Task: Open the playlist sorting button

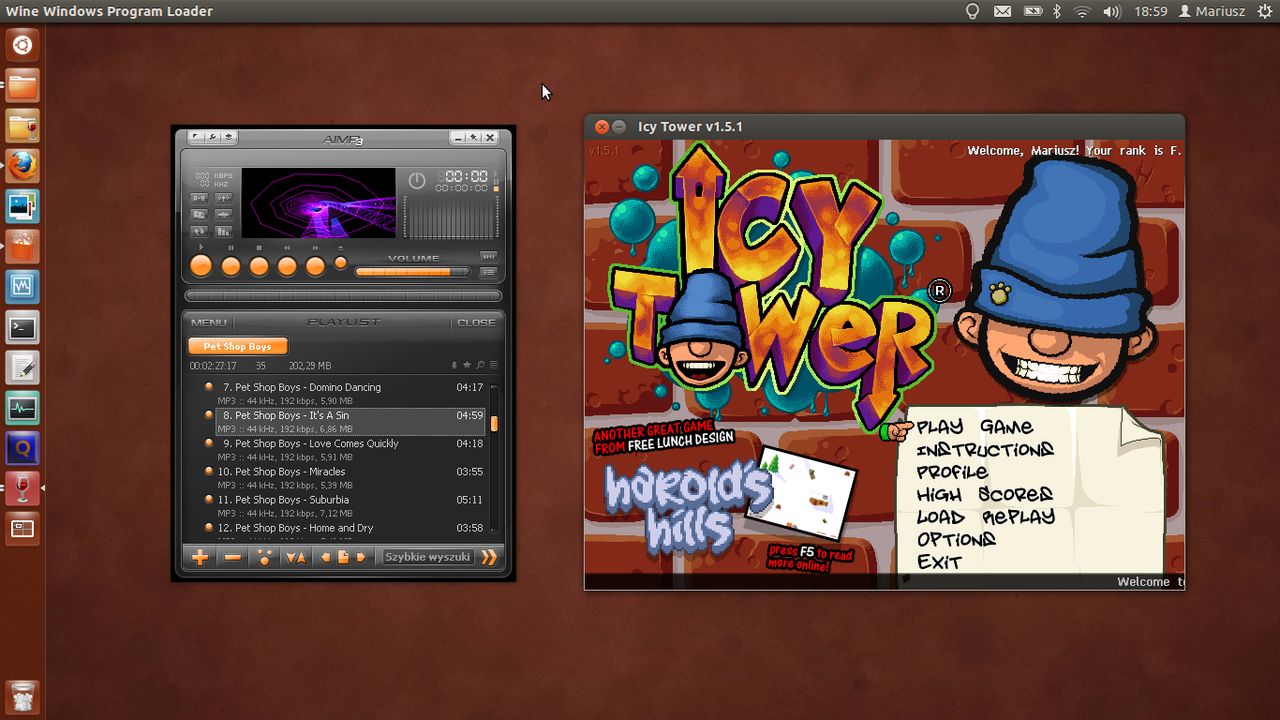Action: point(296,557)
